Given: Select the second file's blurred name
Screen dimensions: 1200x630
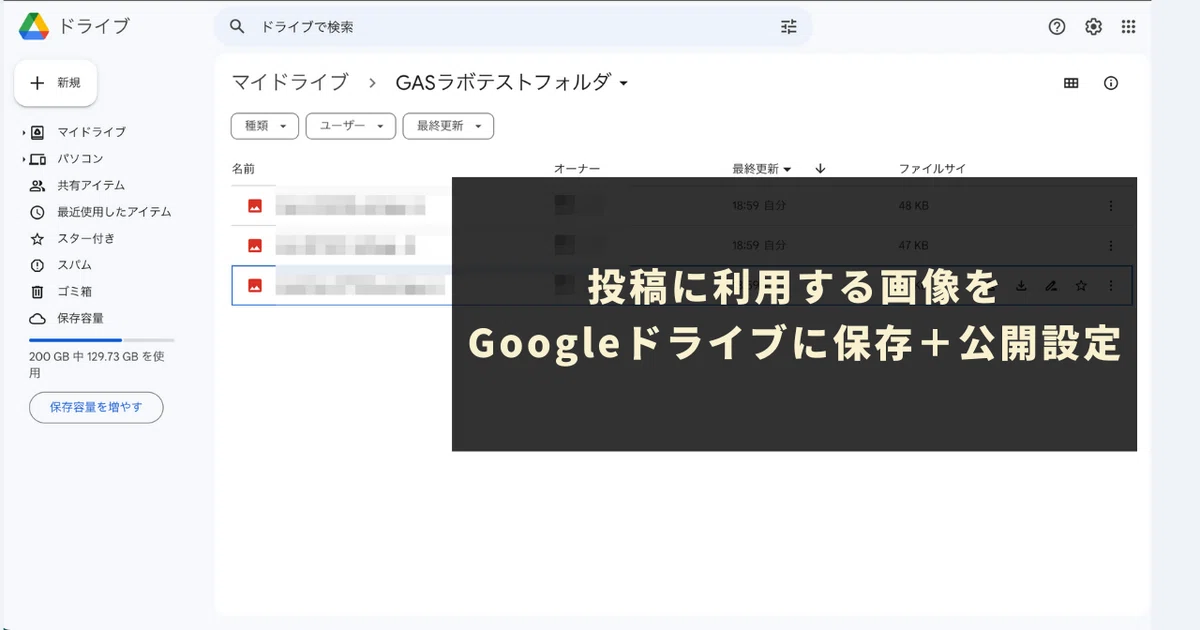Looking at the screenshot, I should (x=345, y=245).
